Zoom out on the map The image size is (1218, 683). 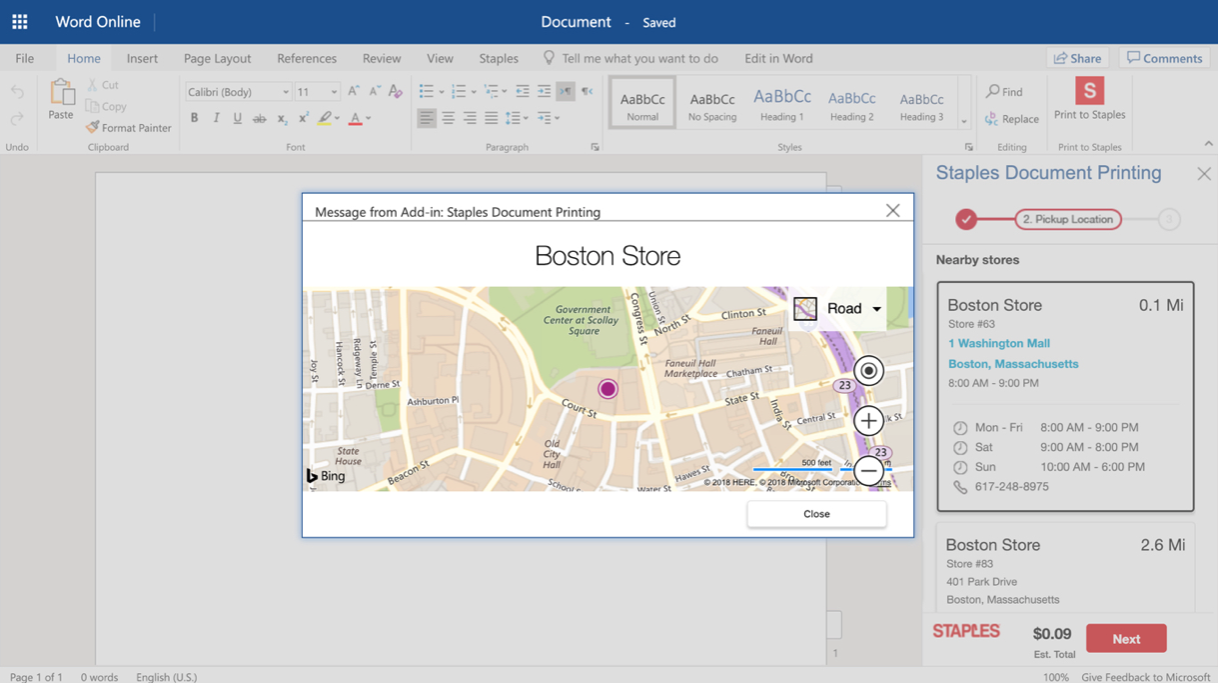click(x=868, y=470)
